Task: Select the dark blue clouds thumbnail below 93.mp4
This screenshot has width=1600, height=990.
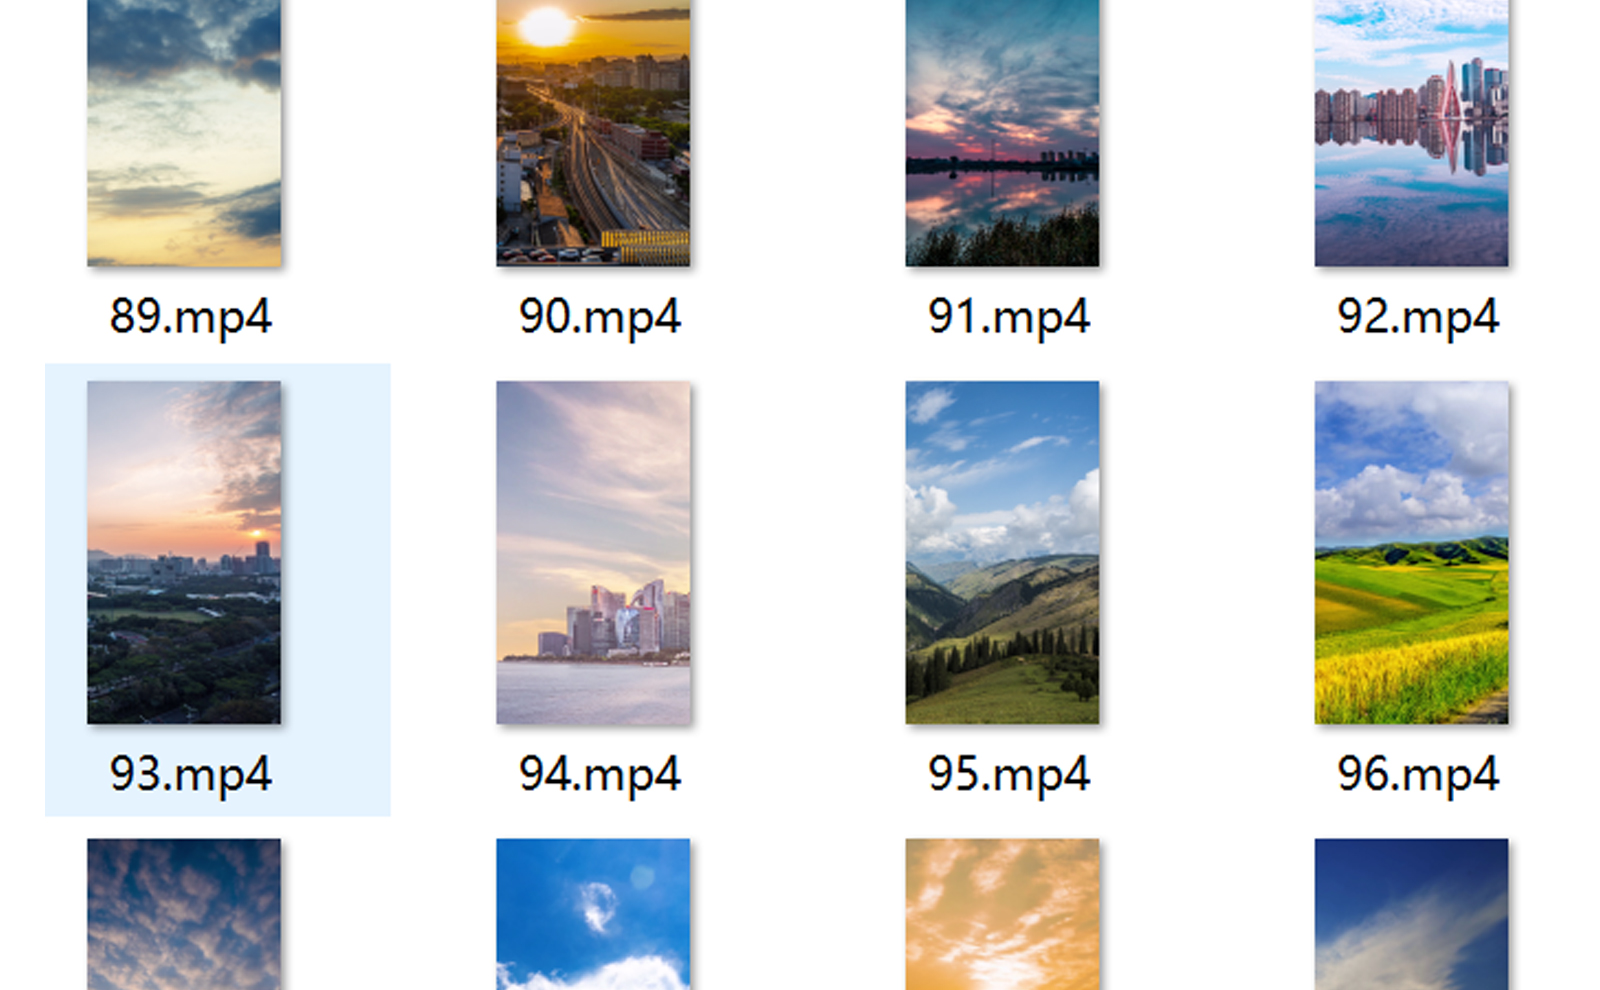Action: [x=184, y=914]
